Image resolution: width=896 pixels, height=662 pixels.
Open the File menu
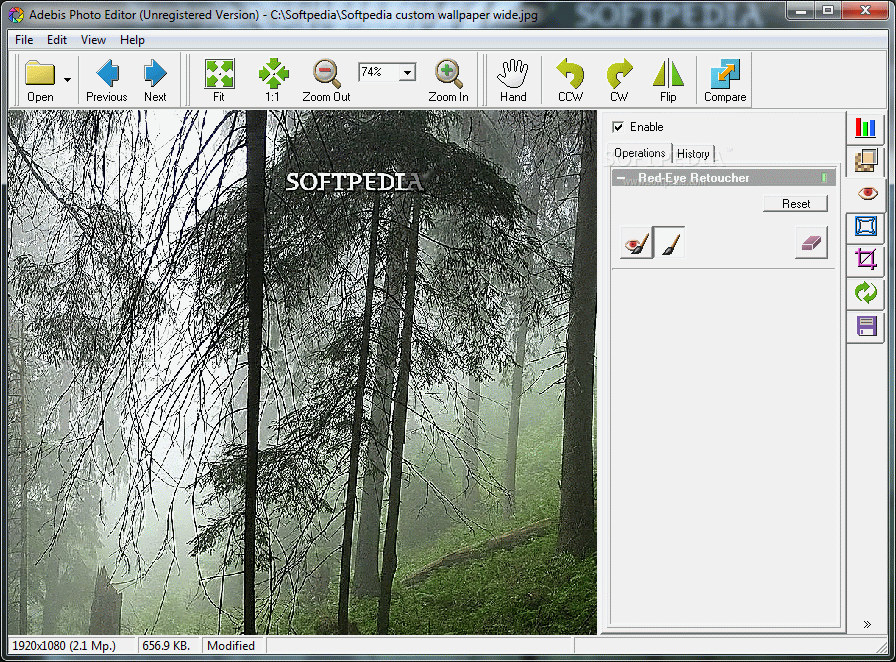point(24,40)
